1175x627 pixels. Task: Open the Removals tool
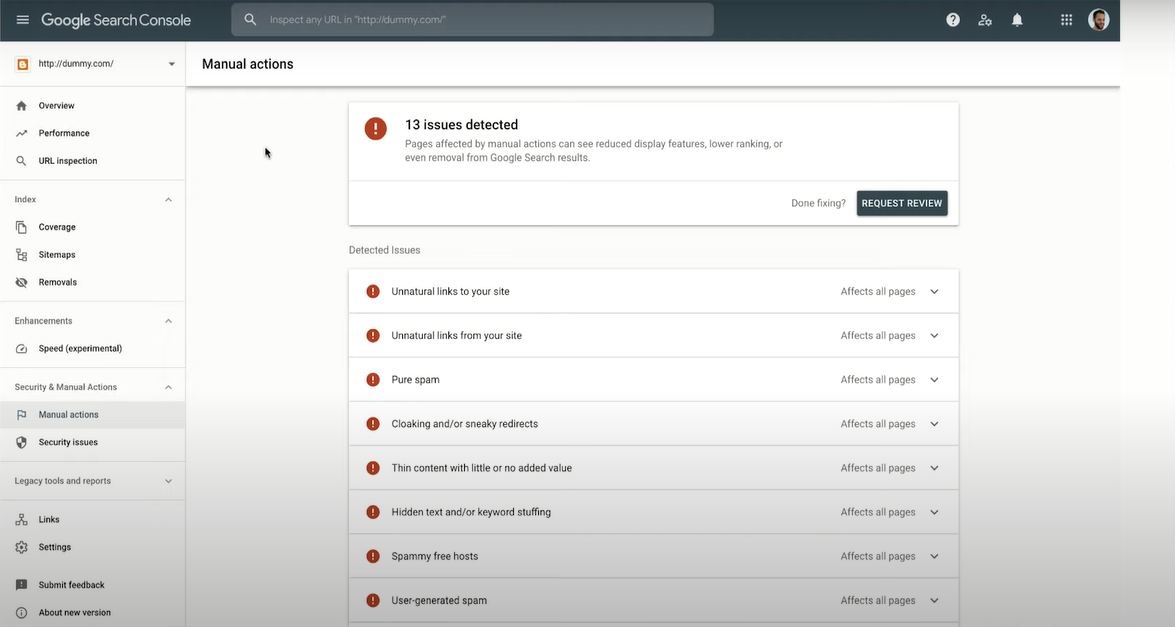click(57, 282)
